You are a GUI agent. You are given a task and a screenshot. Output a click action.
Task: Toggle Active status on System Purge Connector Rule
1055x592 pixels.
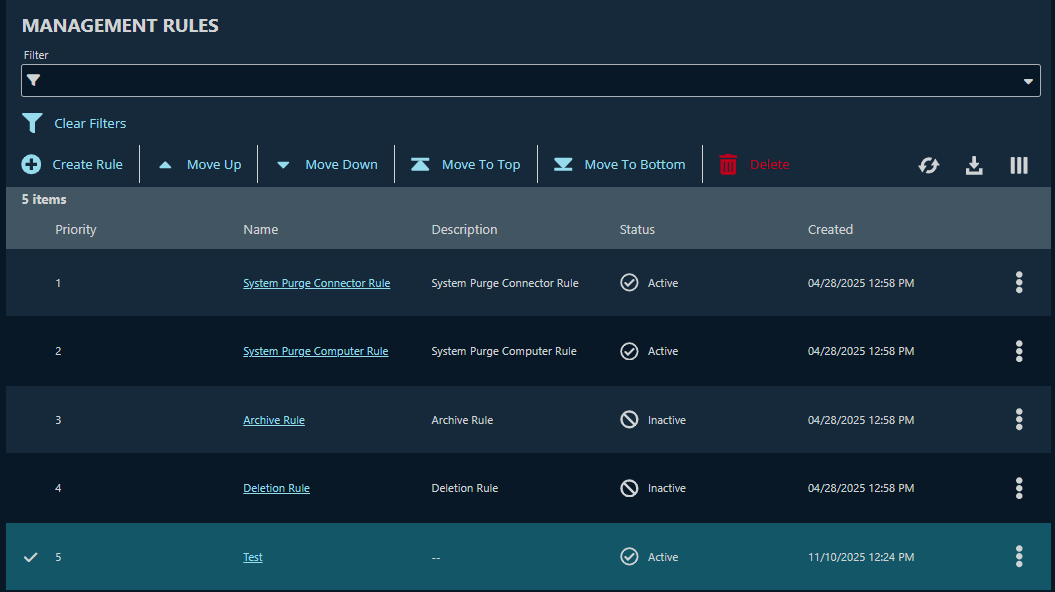629,282
